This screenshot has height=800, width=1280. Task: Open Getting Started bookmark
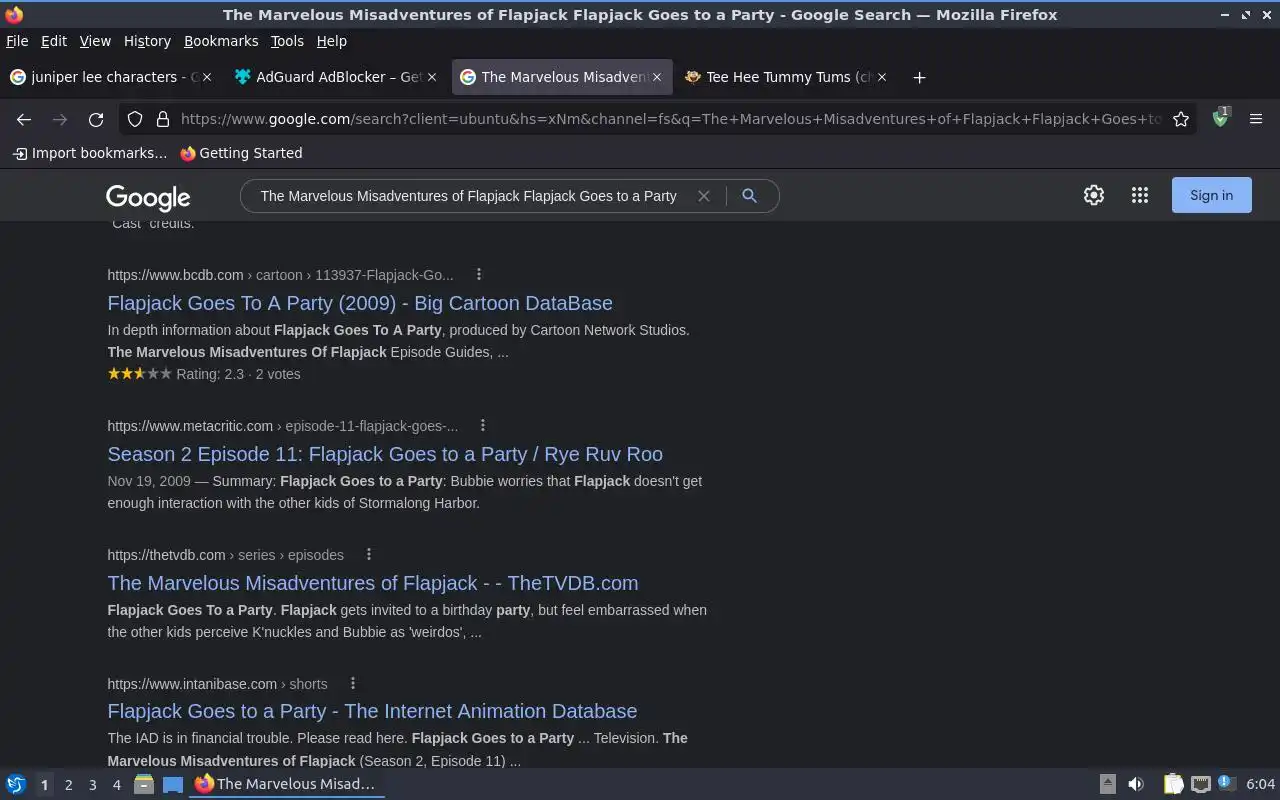(241, 153)
